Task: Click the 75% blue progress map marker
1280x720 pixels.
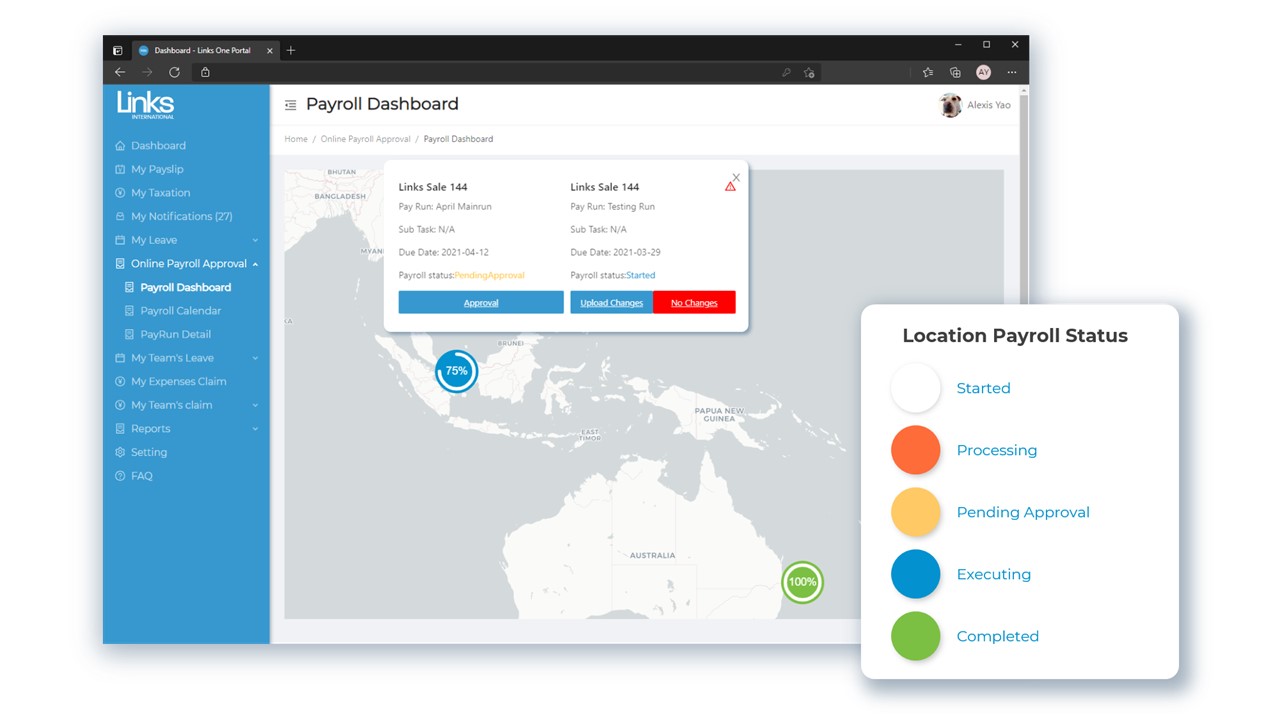Action: (456, 371)
